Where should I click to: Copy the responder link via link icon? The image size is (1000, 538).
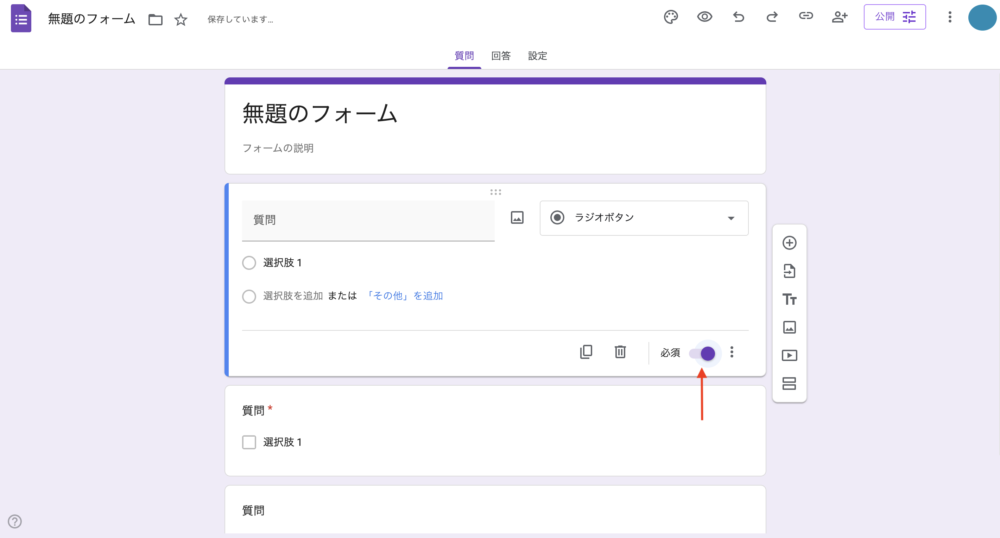tap(806, 17)
